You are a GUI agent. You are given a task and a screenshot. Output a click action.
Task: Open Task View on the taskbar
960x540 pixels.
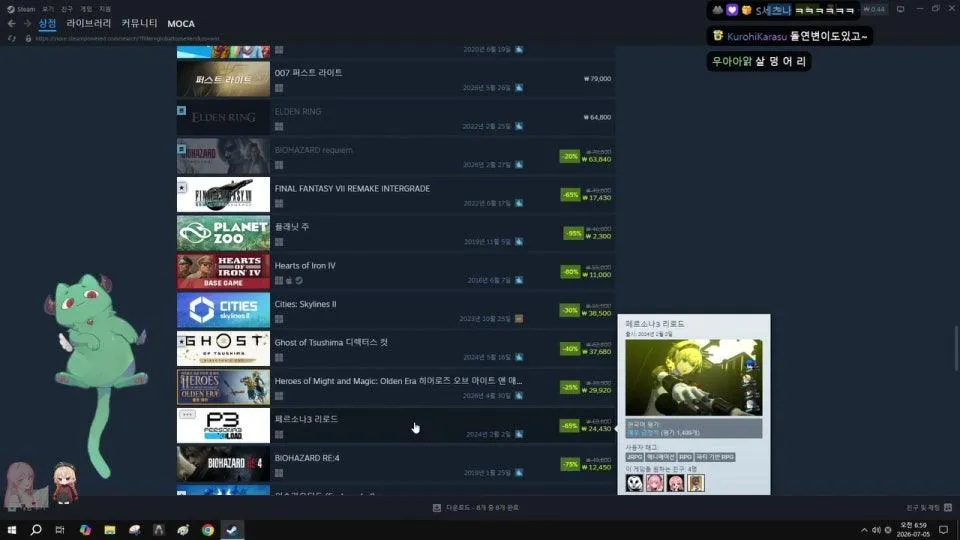click(x=60, y=530)
